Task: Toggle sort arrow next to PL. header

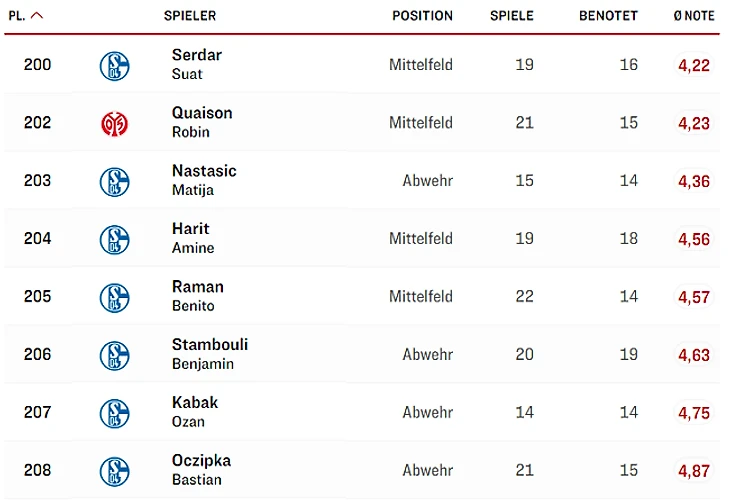Action: click(37, 16)
